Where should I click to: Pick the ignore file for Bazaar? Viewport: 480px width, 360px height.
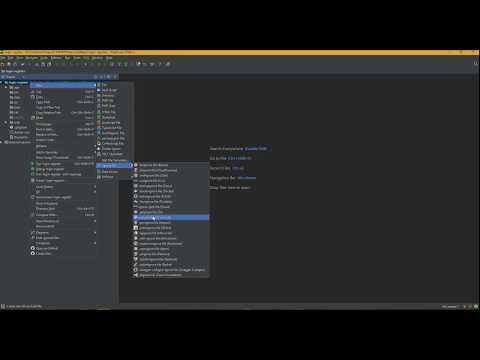[x=171, y=165]
